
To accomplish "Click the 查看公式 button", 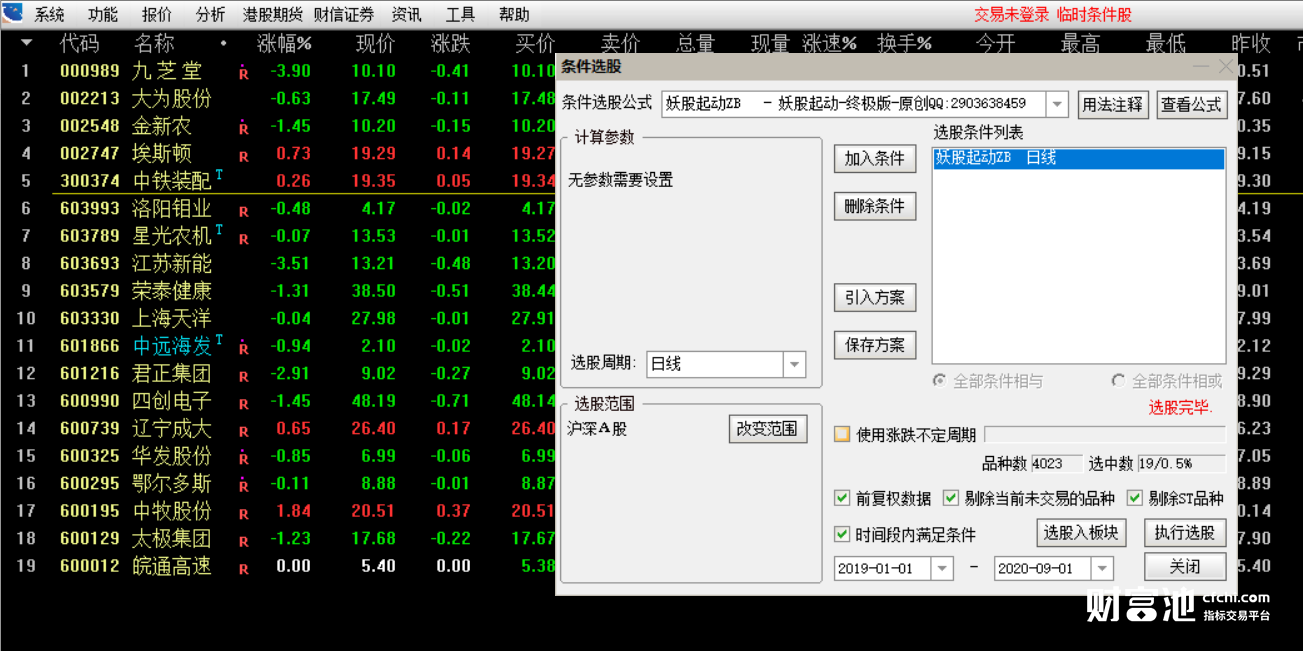I will (x=1191, y=104).
